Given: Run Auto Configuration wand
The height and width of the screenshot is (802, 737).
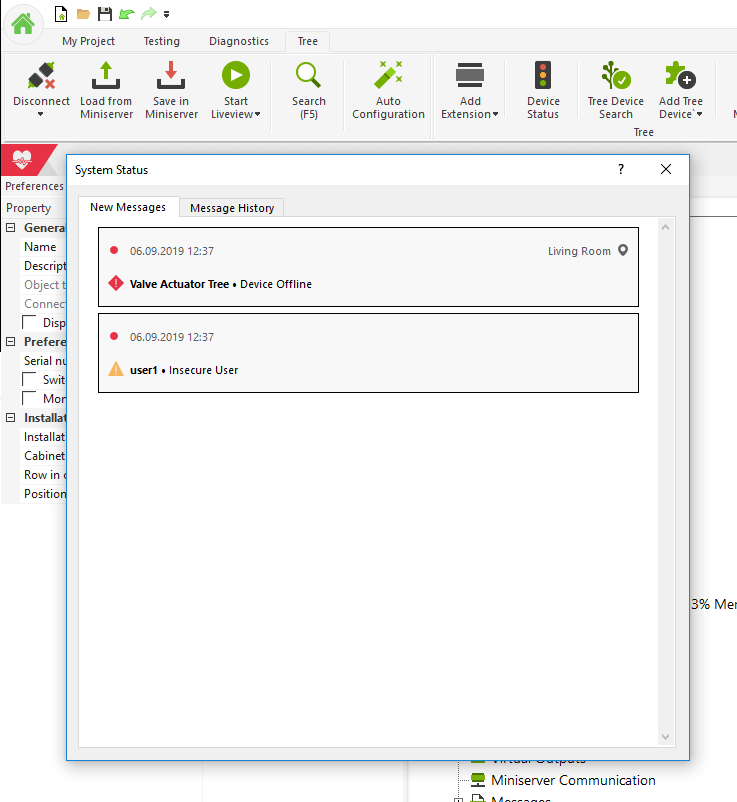Looking at the screenshot, I should pyautogui.click(x=388, y=76).
